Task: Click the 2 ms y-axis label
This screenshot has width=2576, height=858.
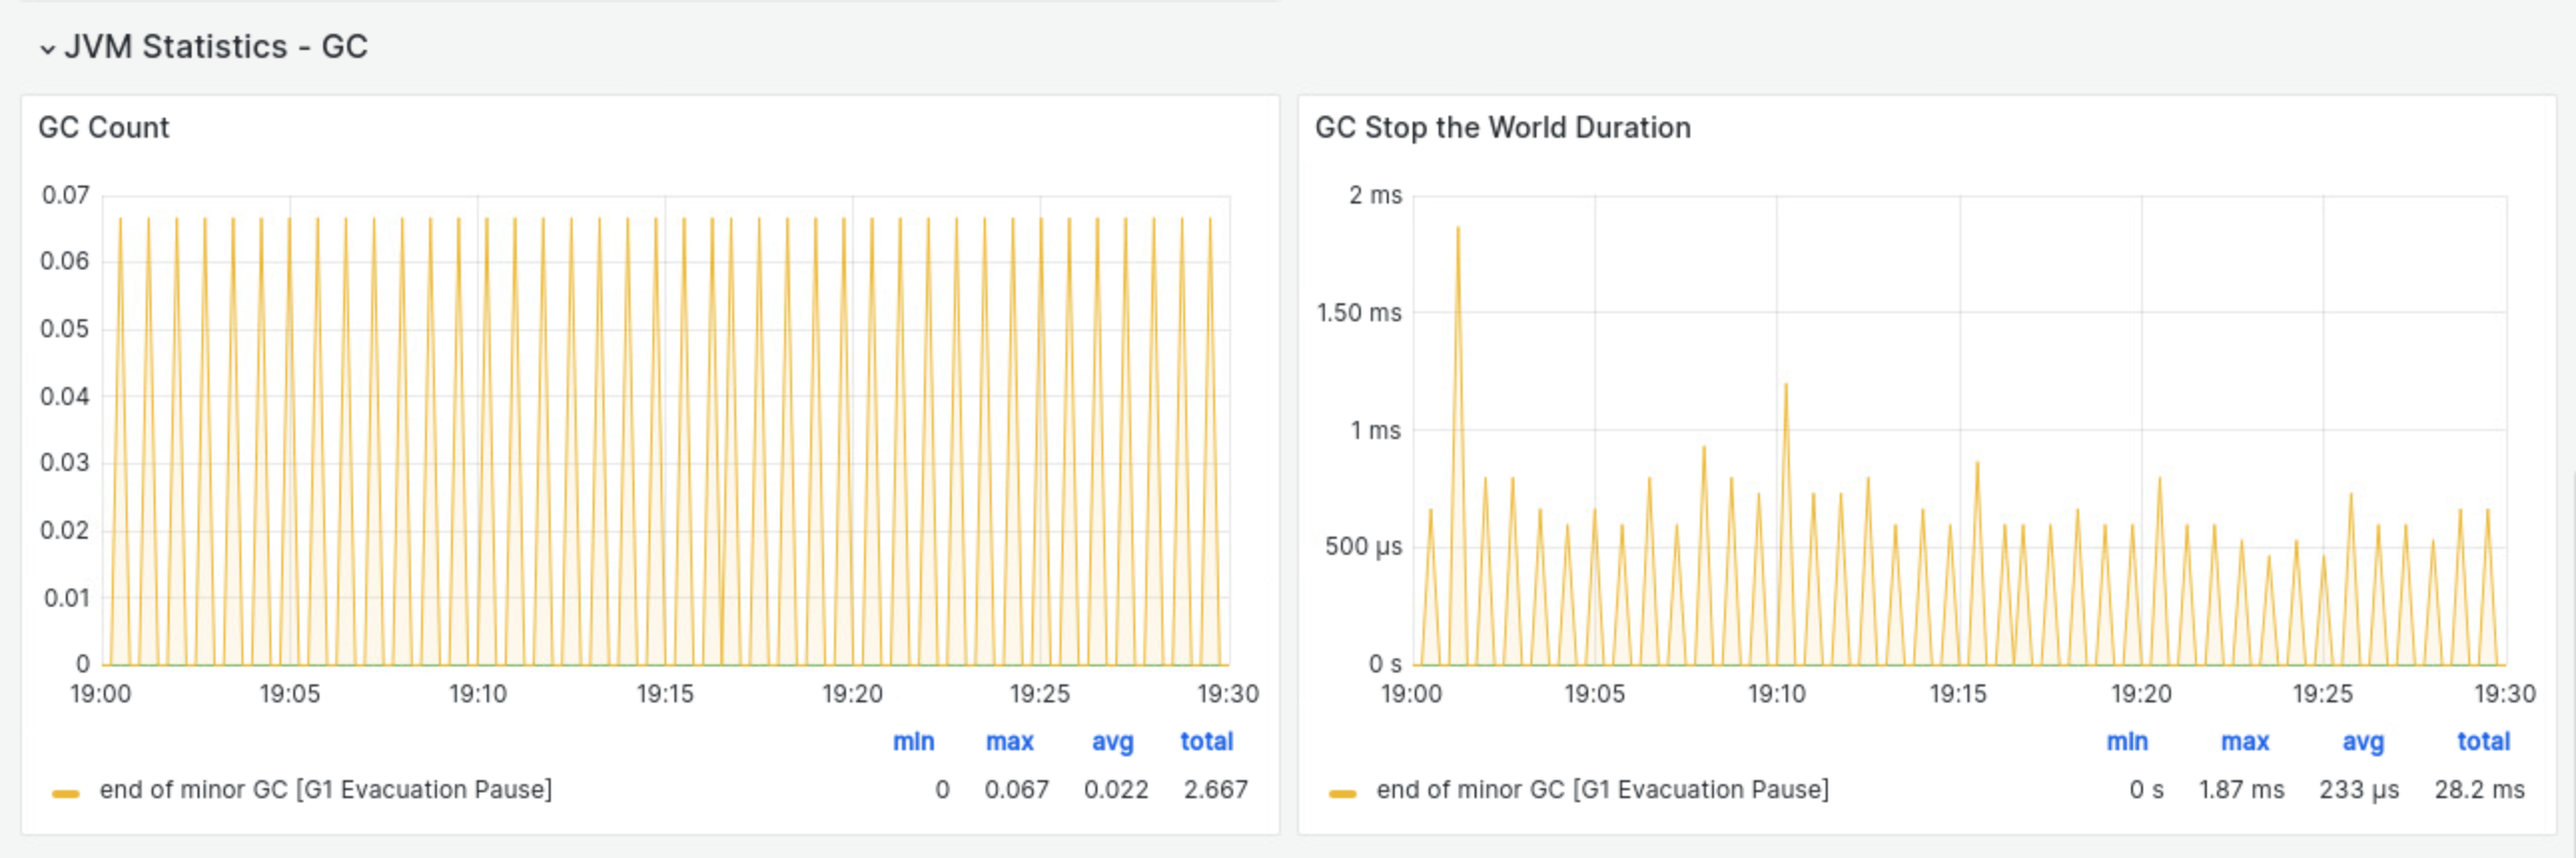Action: click(x=1375, y=195)
